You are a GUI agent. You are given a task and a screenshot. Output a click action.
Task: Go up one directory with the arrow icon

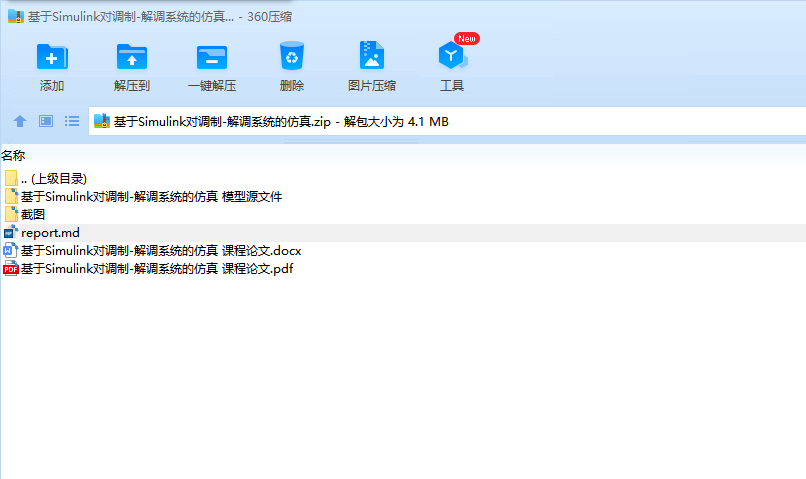click(20, 121)
